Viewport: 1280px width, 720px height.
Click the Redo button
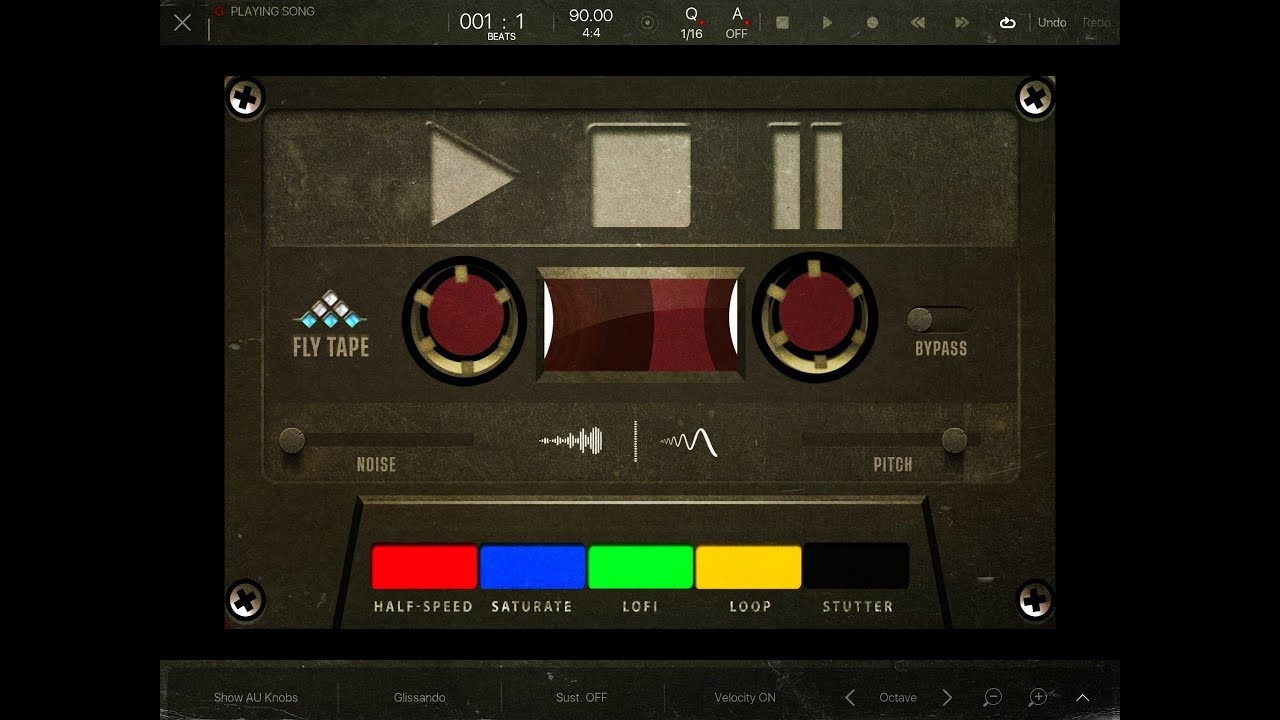click(1096, 22)
